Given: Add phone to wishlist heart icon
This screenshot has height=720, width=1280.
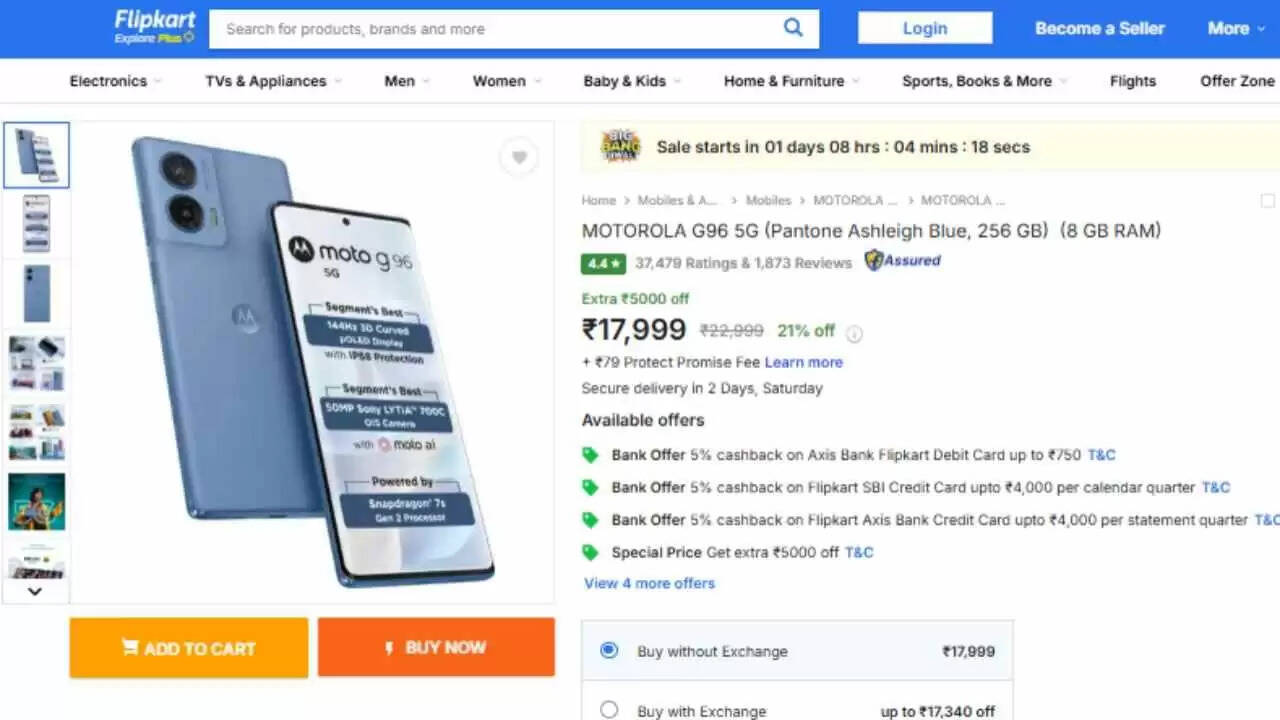Looking at the screenshot, I should point(519,157).
